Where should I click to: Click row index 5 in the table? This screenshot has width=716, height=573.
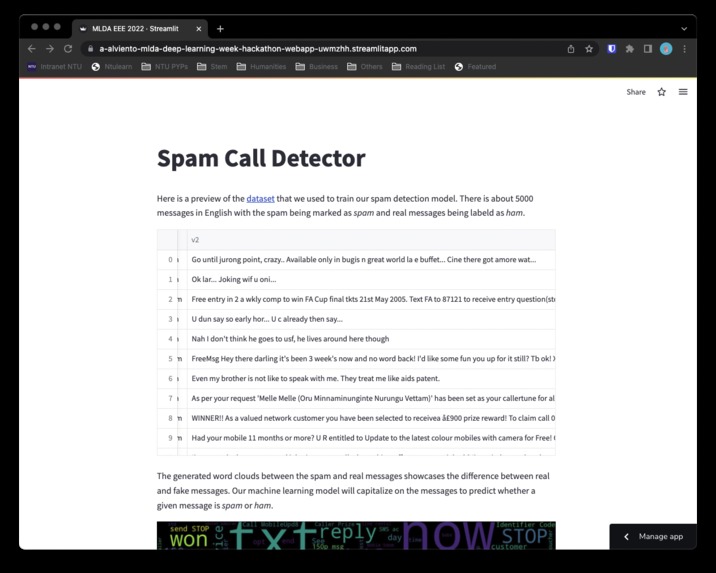[x=168, y=358]
